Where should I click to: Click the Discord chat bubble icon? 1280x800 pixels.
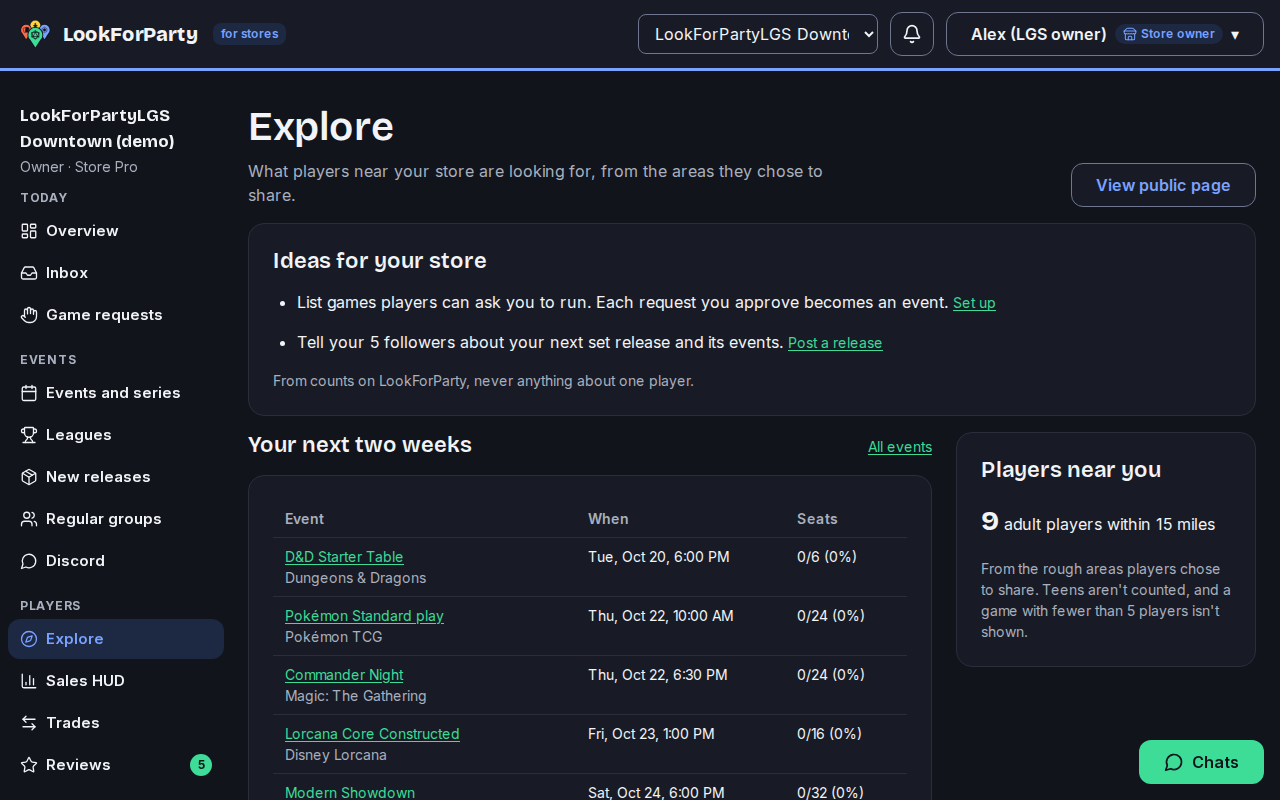pyautogui.click(x=29, y=561)
